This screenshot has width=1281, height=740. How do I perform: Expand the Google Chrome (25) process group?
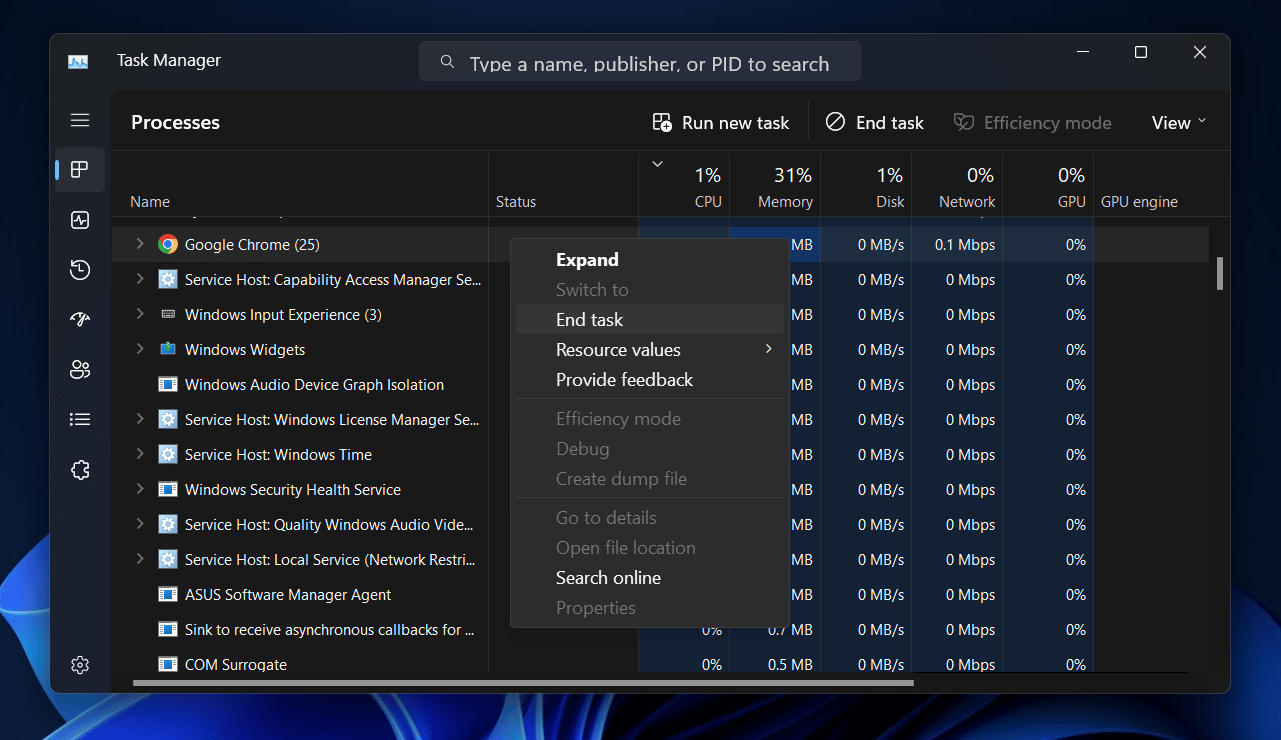(140, 244)
